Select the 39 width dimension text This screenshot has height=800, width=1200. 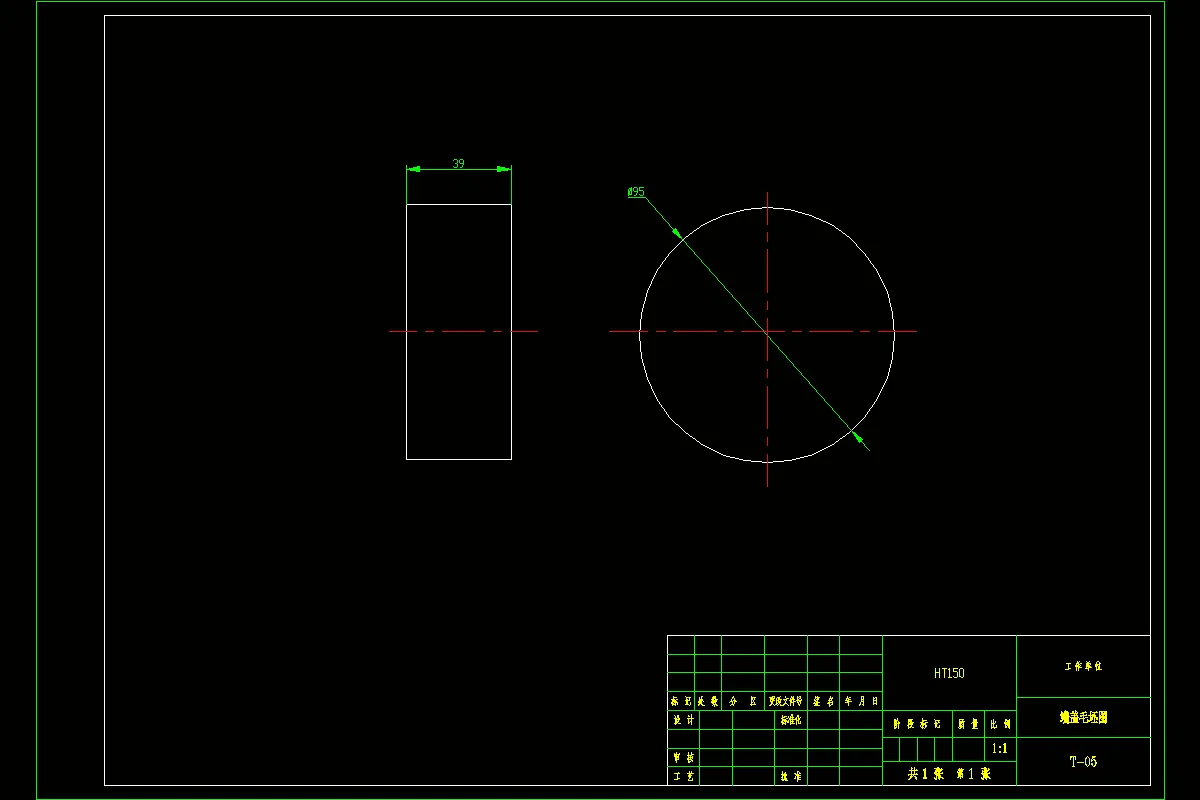pyautogui.click(x=458, y=163)
